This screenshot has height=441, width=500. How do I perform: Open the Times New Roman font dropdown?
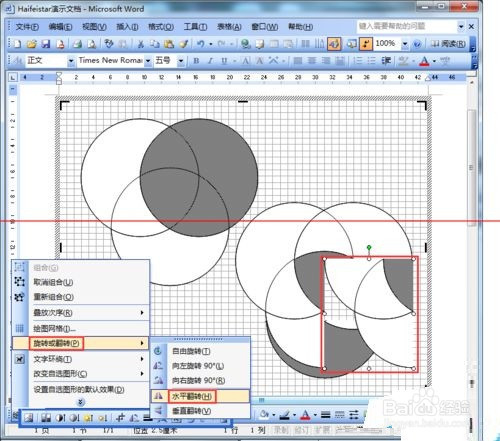pyautogui.click(x=148, y=61)
